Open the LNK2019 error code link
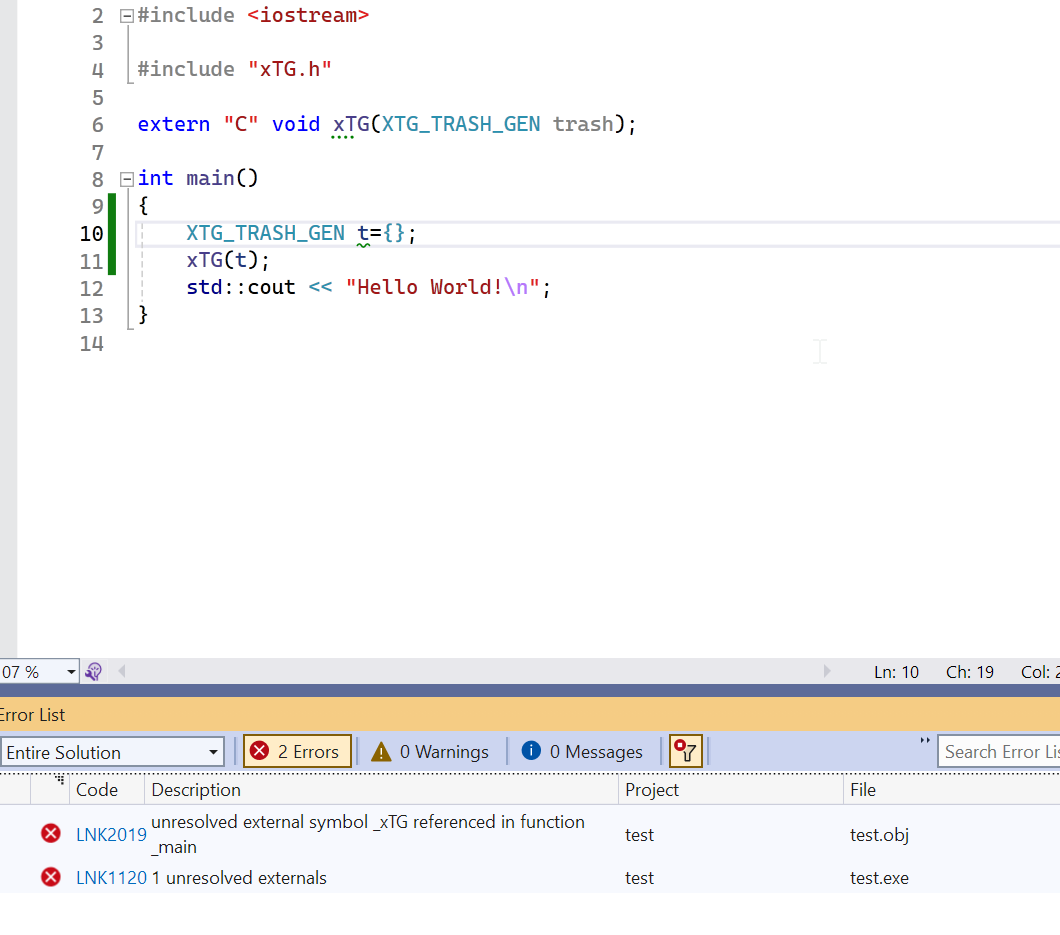This screenshot has width=1060, height=935. (111, 834)
